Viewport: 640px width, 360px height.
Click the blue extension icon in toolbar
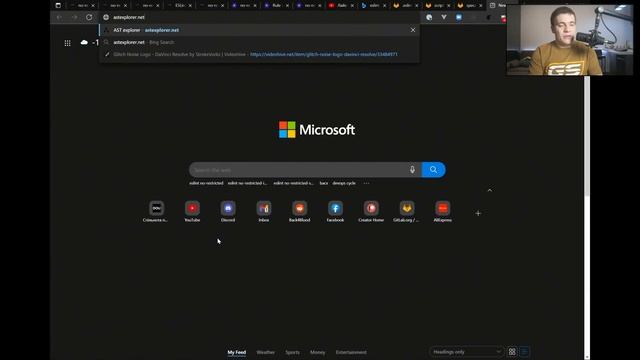coord(459,17)
